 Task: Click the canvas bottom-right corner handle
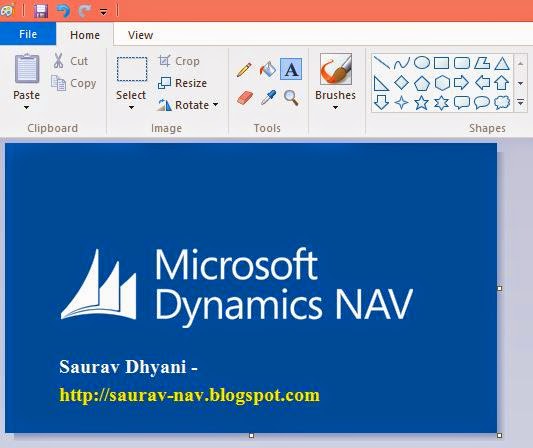coord(500,435)
